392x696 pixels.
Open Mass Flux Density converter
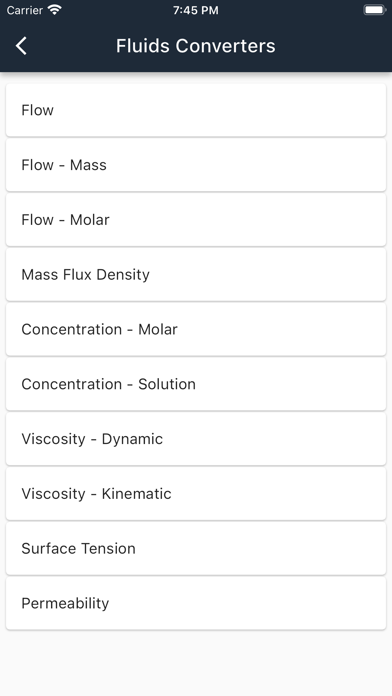(x=196, y=275)
